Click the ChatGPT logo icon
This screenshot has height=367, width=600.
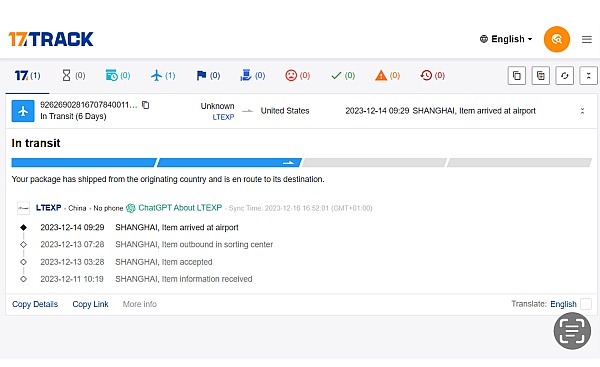point(131,208)
